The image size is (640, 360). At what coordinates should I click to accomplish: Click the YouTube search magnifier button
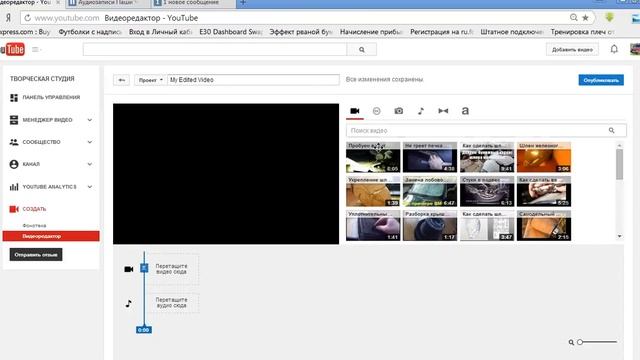click(362, 49)
